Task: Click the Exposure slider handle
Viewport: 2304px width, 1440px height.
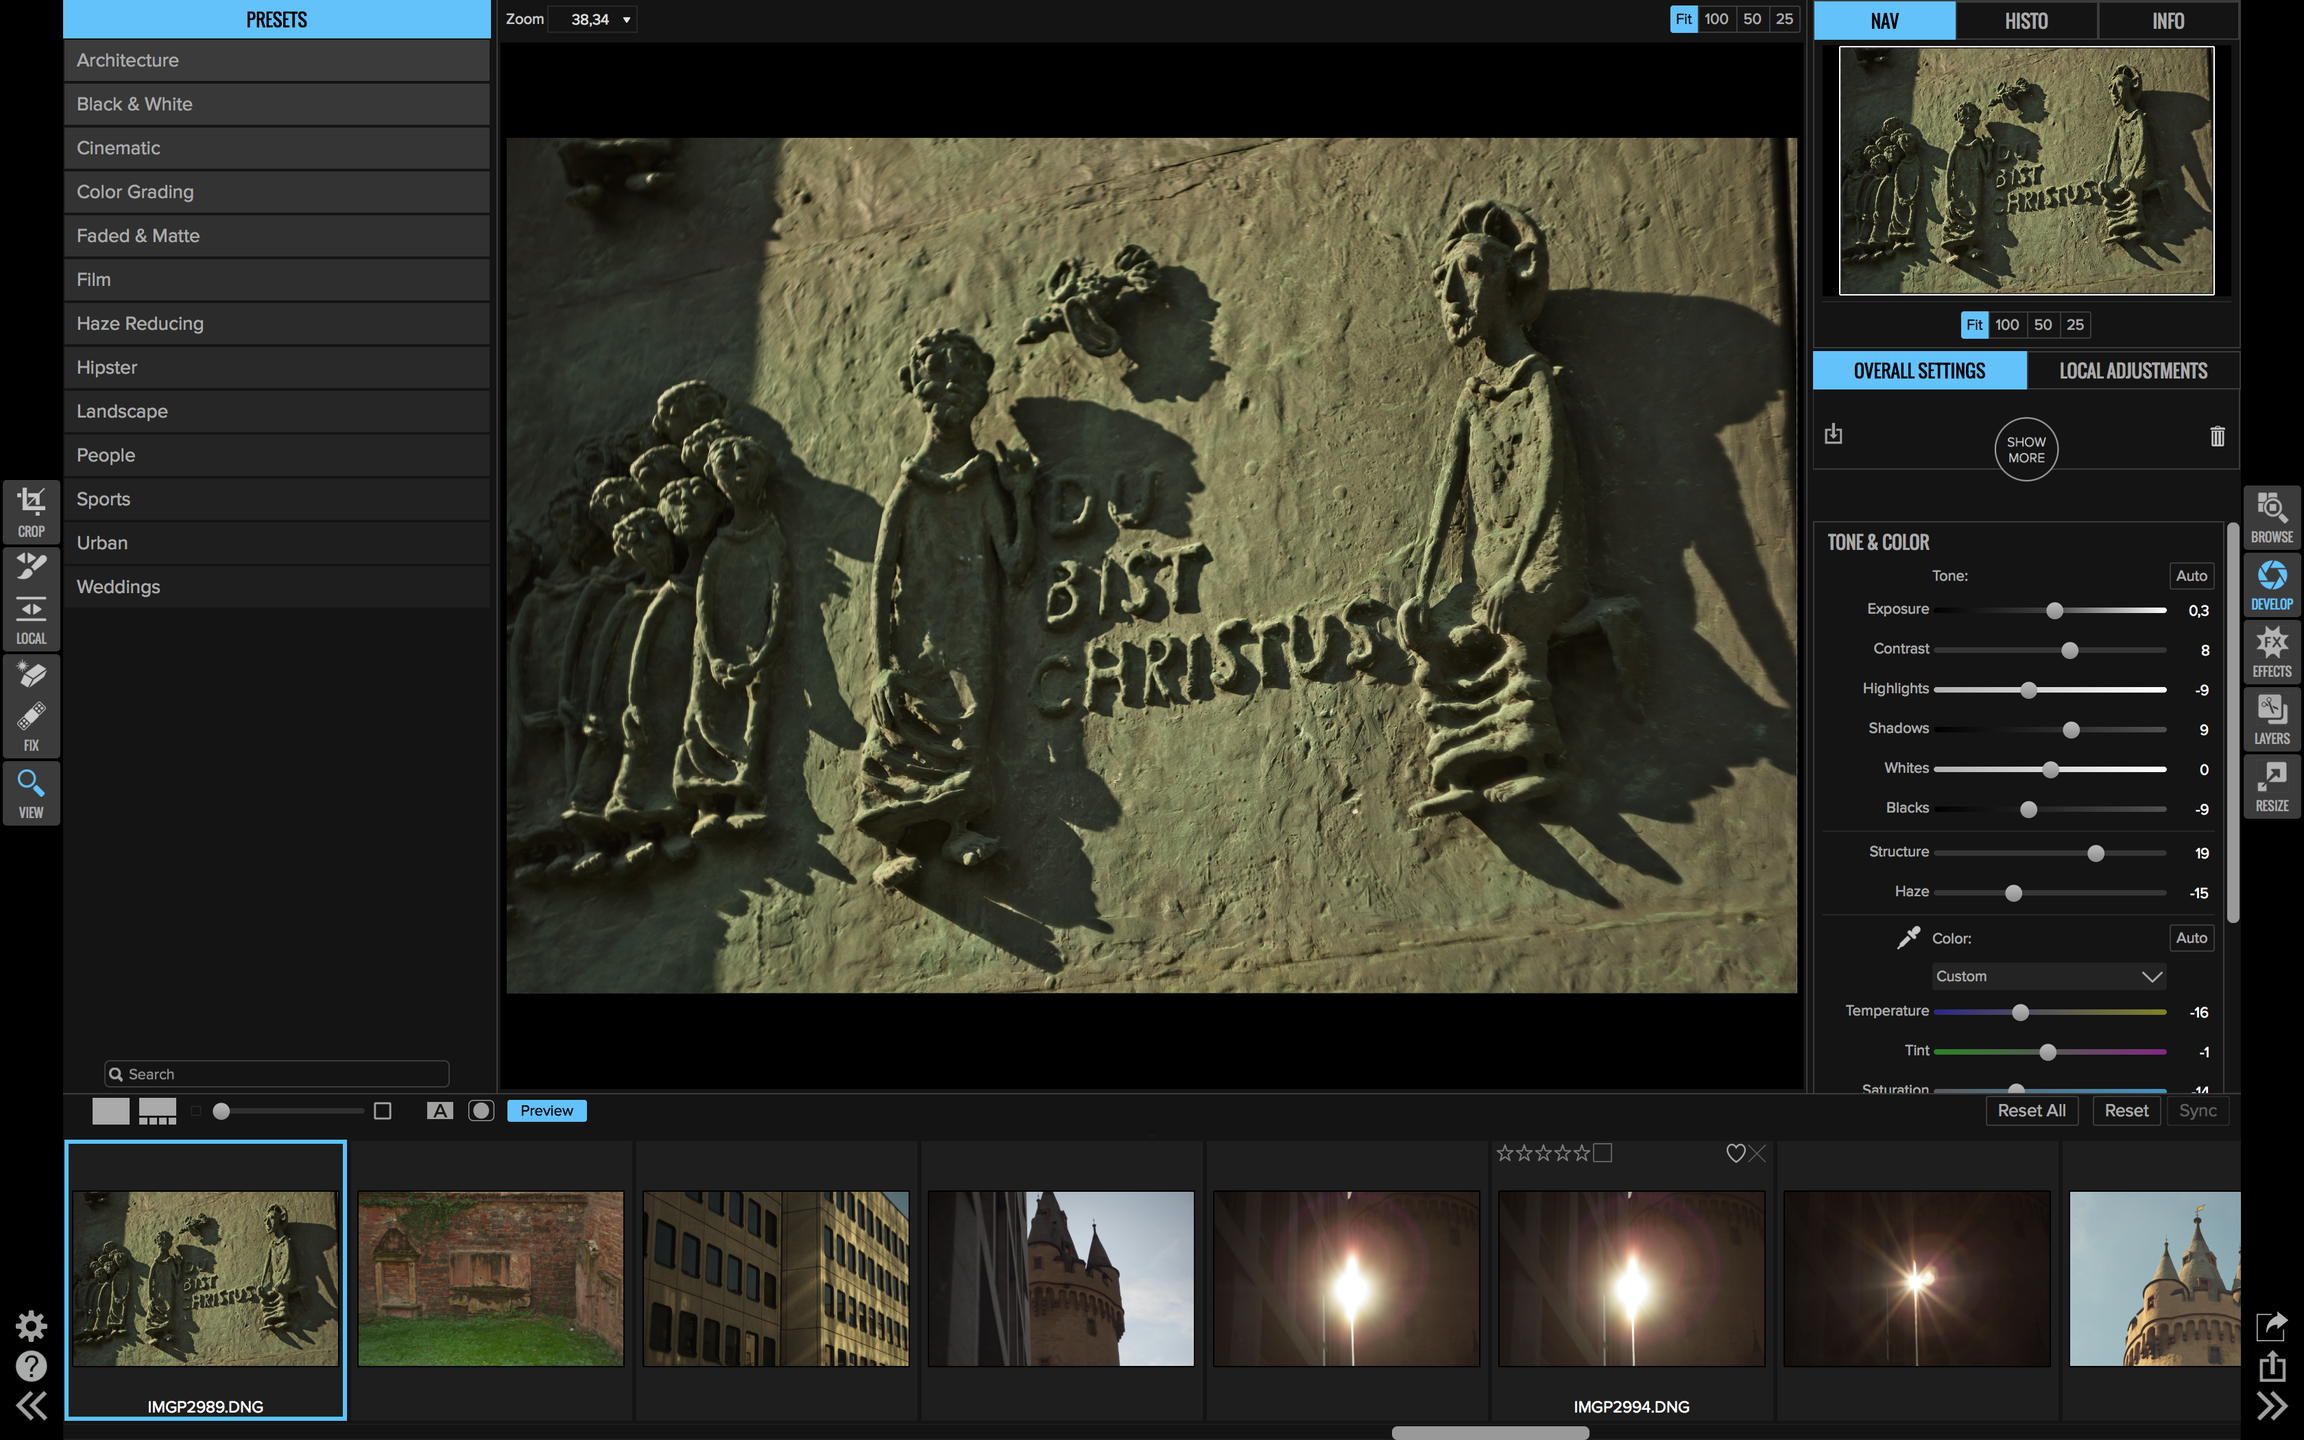Action: (x=2054, y=610)
